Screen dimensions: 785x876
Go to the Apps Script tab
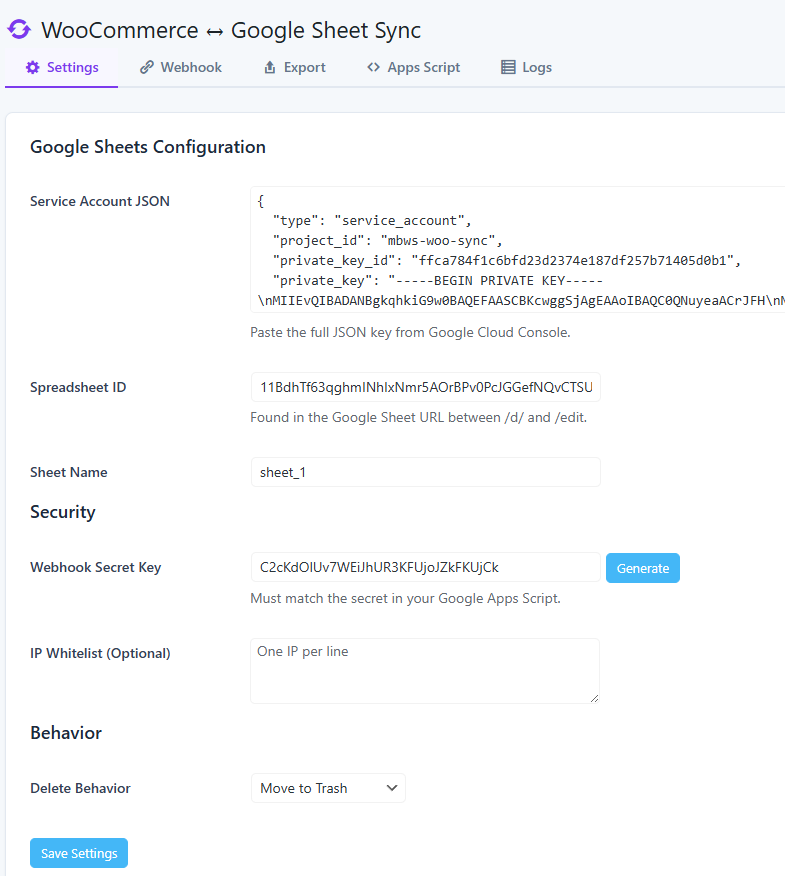coord(423,68)
